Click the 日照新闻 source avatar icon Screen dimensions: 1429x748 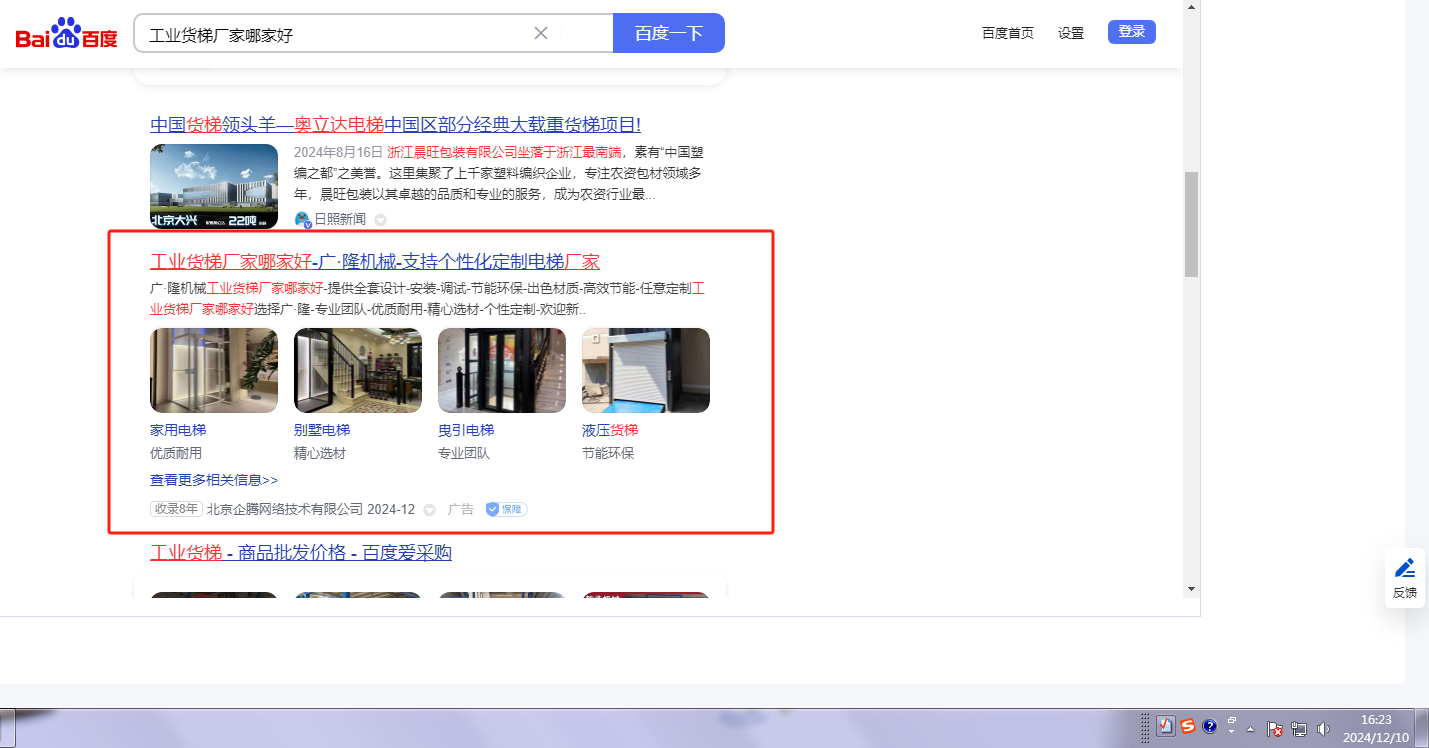click(302, 219)
